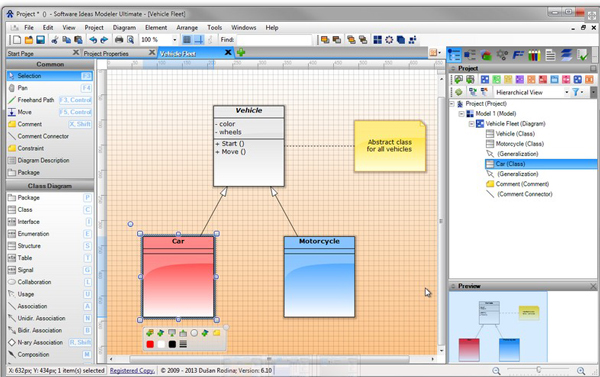Select the Interface element tool
This screenshot has width=600, height=377.
click(x=50, y=222)
